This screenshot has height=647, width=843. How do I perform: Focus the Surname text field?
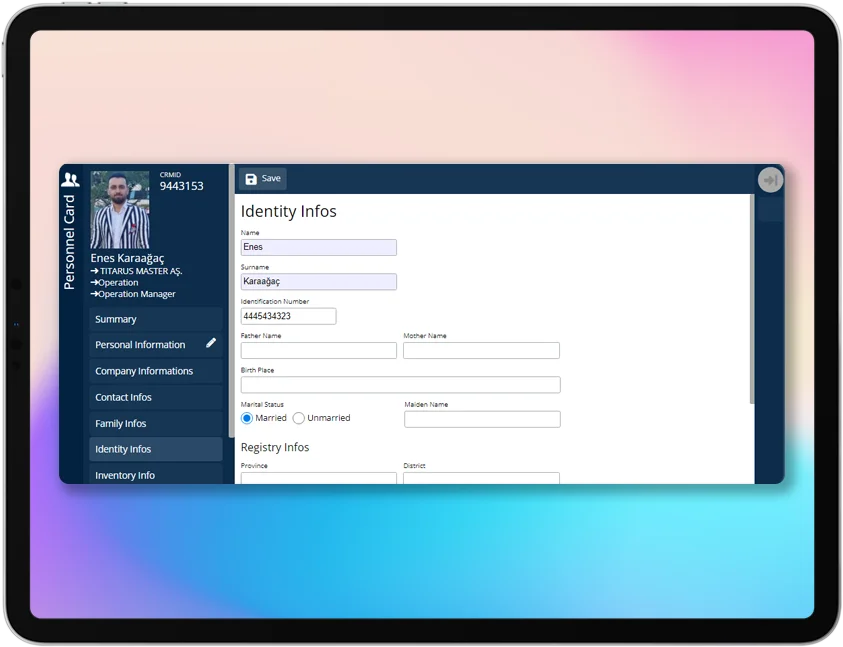[318, 282]
